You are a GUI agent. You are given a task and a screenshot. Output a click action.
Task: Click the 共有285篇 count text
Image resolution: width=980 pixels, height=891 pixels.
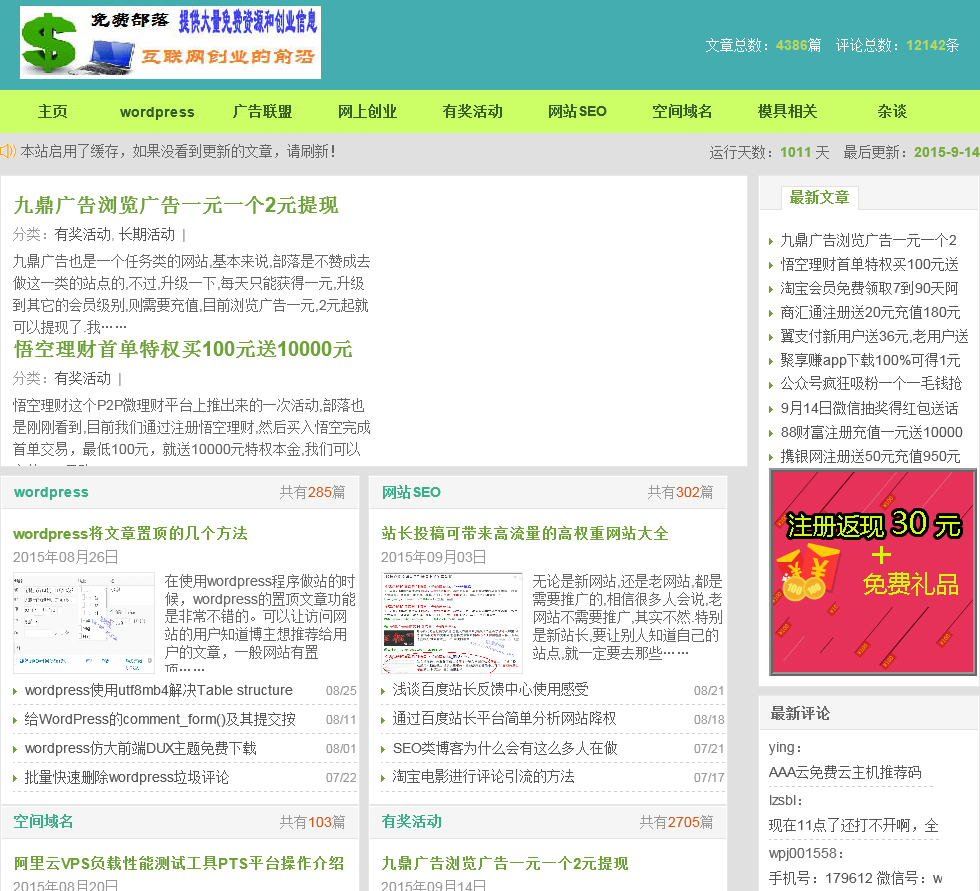click(x=312, y=492)
